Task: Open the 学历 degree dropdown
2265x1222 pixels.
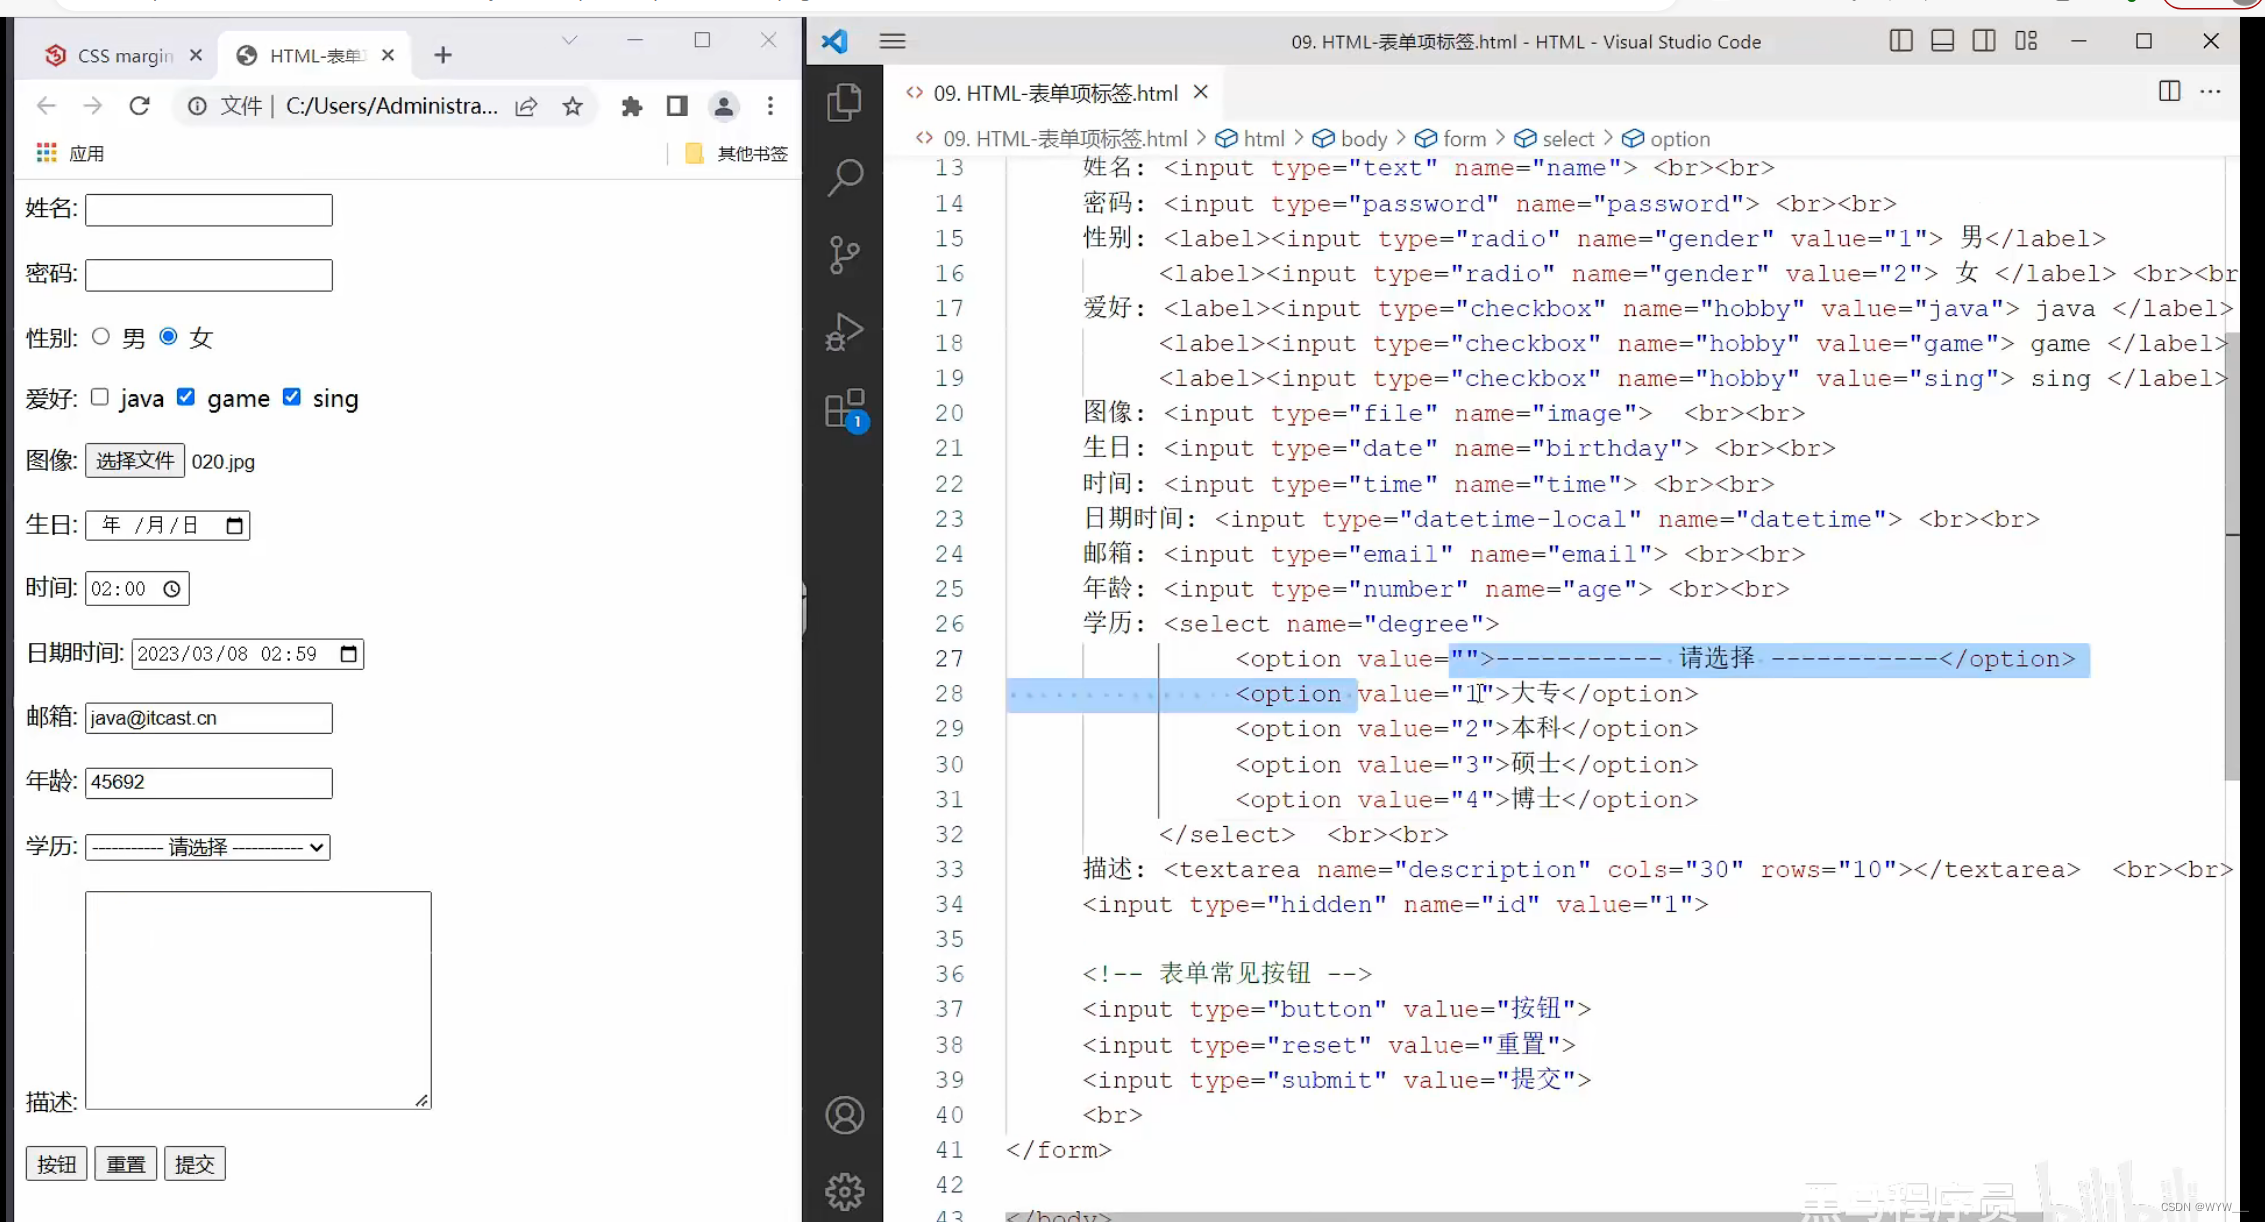Action: 208,847
